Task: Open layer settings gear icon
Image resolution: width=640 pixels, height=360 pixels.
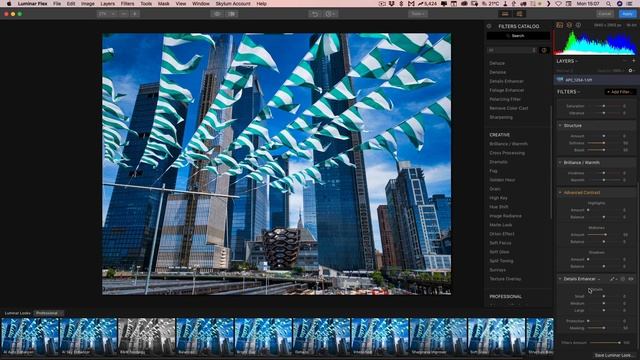Action: [x=631, y=71]
